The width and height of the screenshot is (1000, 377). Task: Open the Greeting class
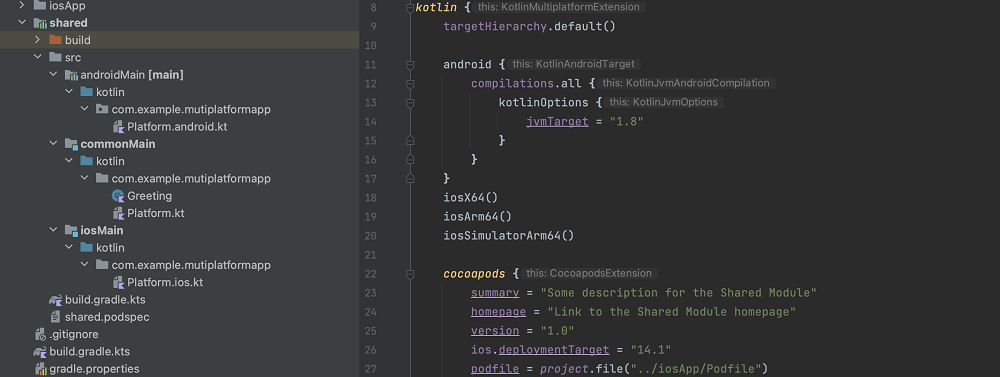pos(149,196)
